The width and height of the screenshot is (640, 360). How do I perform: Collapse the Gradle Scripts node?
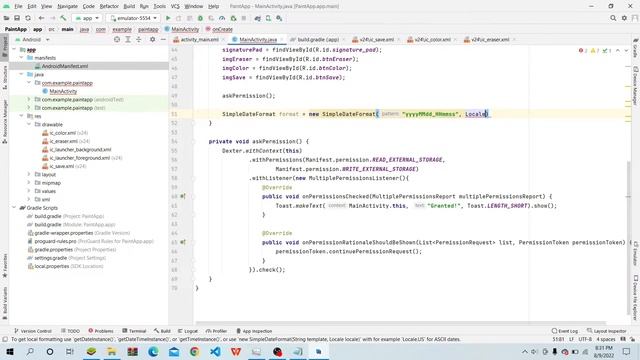(14, 208)
